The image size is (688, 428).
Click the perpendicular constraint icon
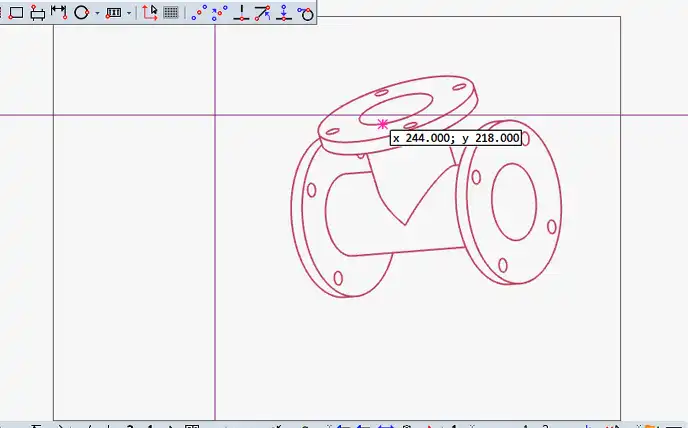point(241,13)
